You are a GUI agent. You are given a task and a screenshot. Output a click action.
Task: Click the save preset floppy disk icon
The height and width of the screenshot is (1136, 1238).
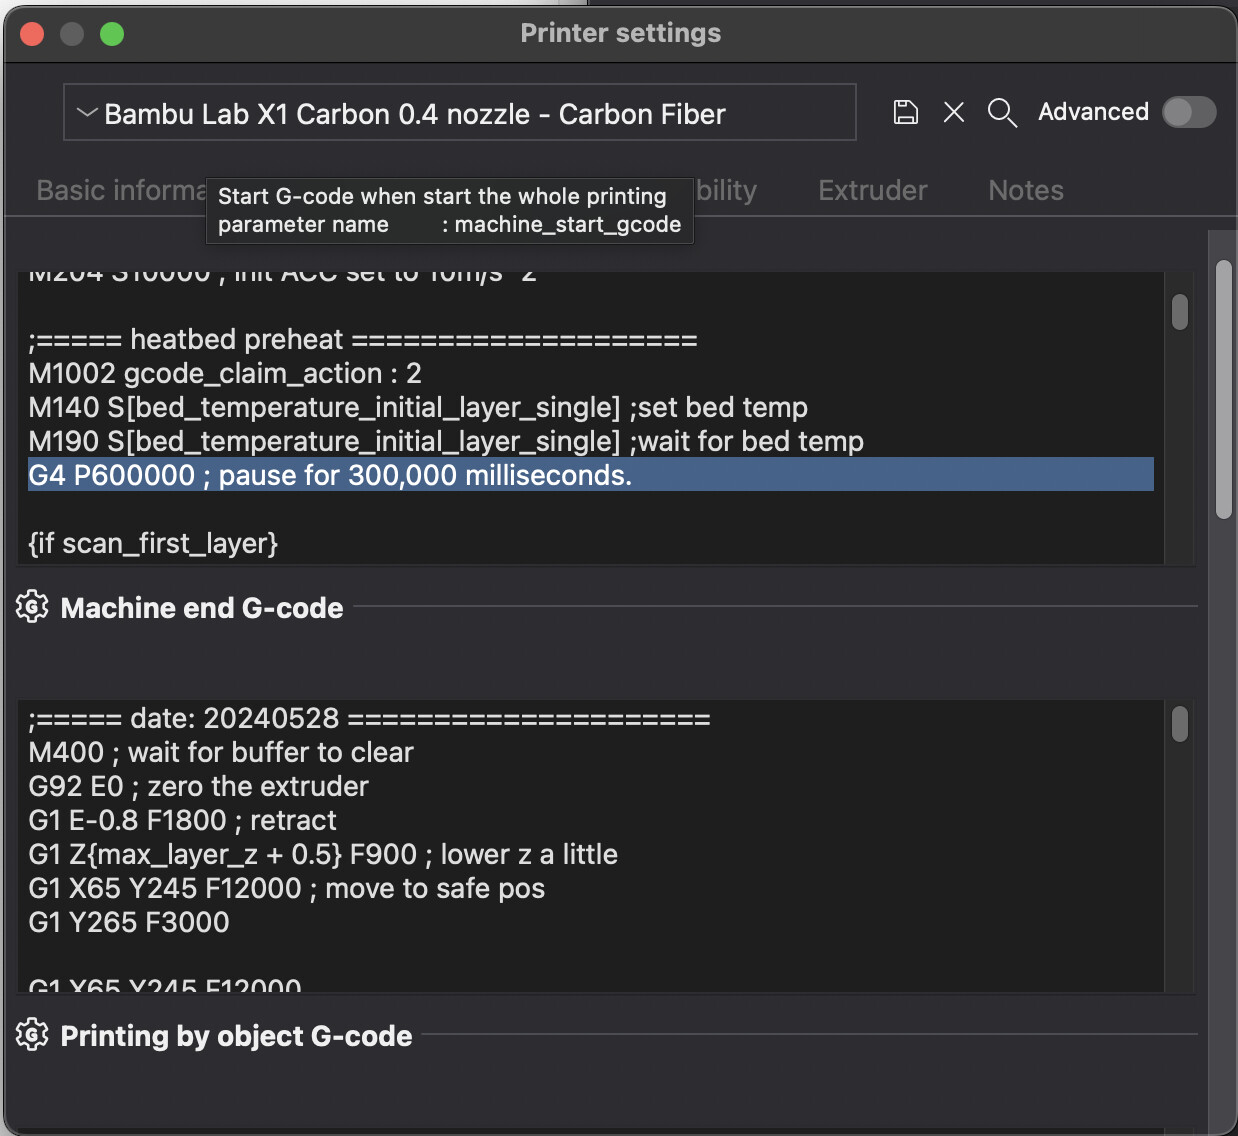coord(905,112)
